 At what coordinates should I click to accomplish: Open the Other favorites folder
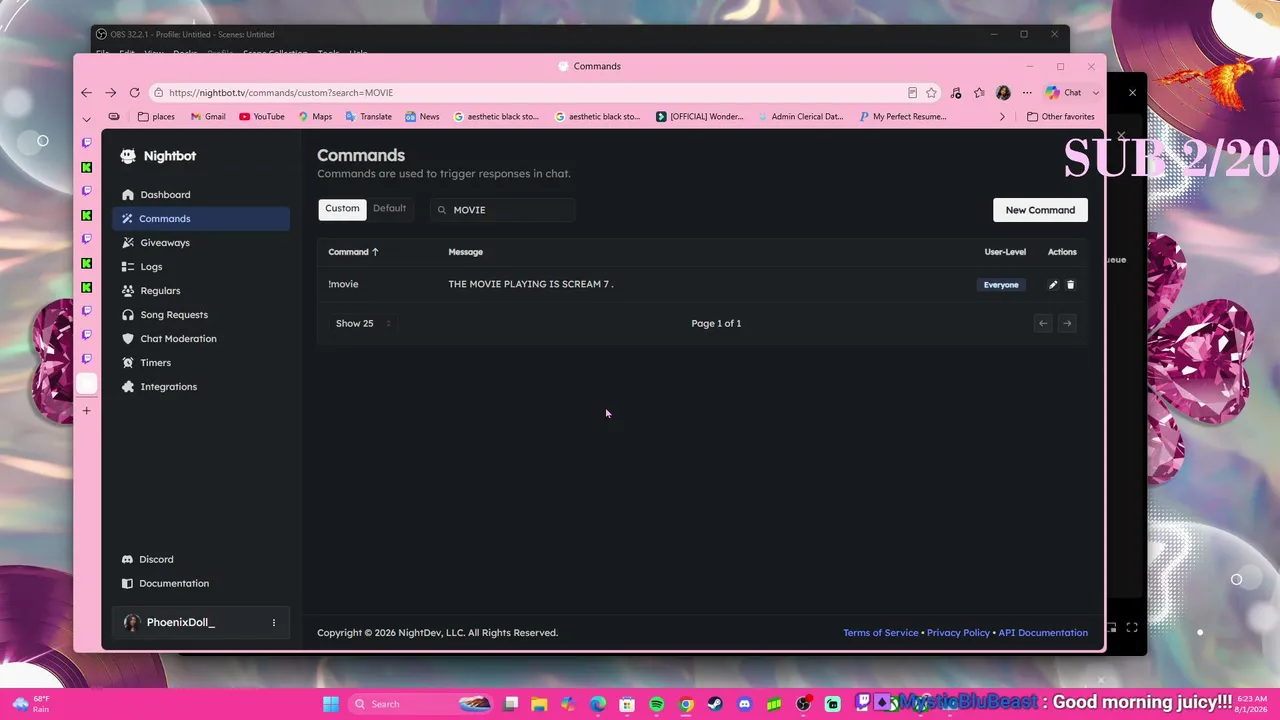point(1061,117)
